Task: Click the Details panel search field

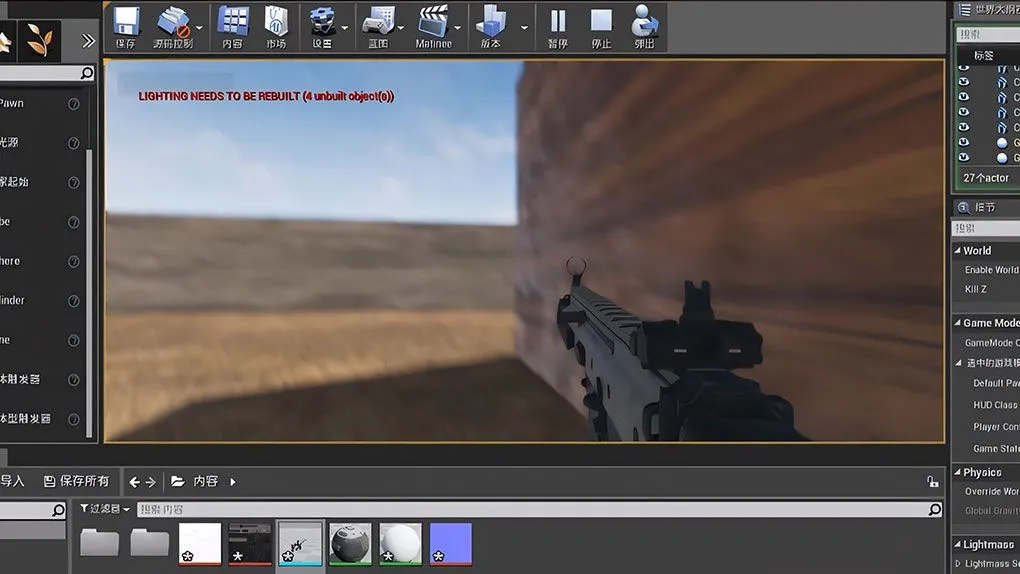Action: [986, 228]
